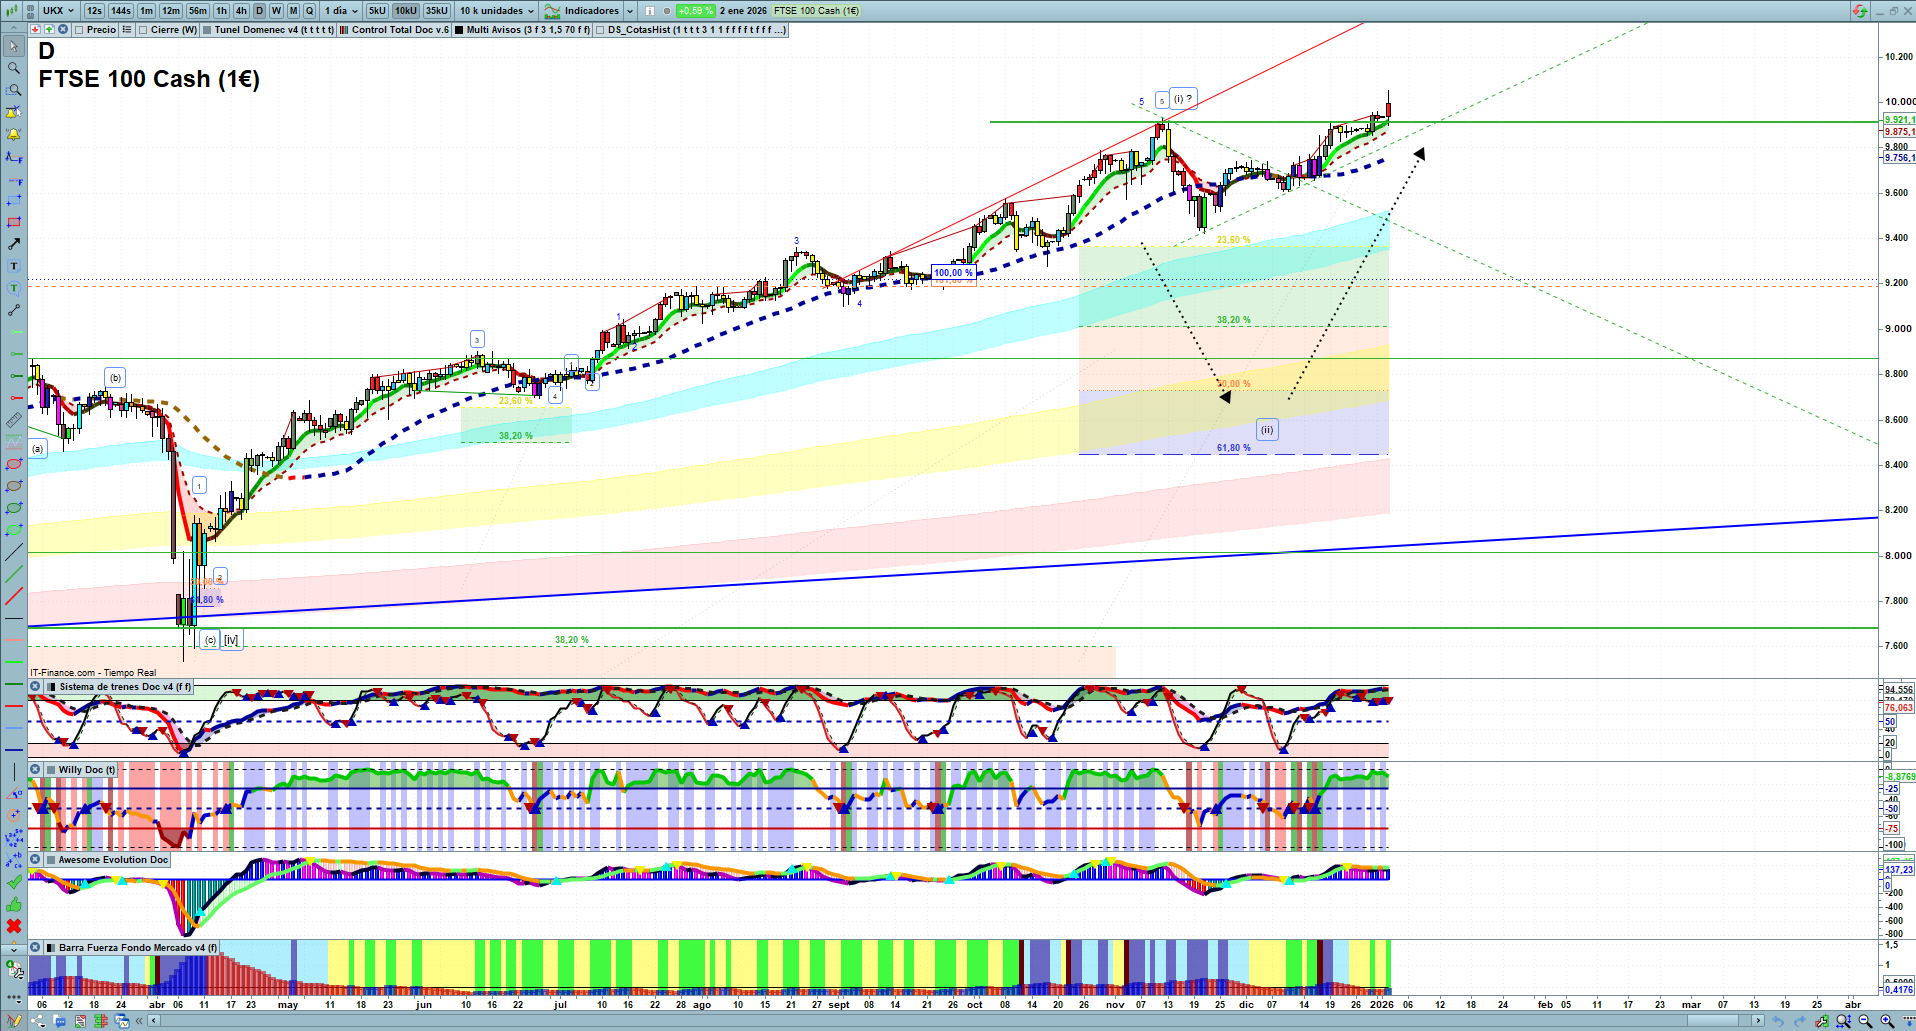Screen dimensions: 1916x1031
Task: Click the red X delete icon
Action: pos(13,926)
